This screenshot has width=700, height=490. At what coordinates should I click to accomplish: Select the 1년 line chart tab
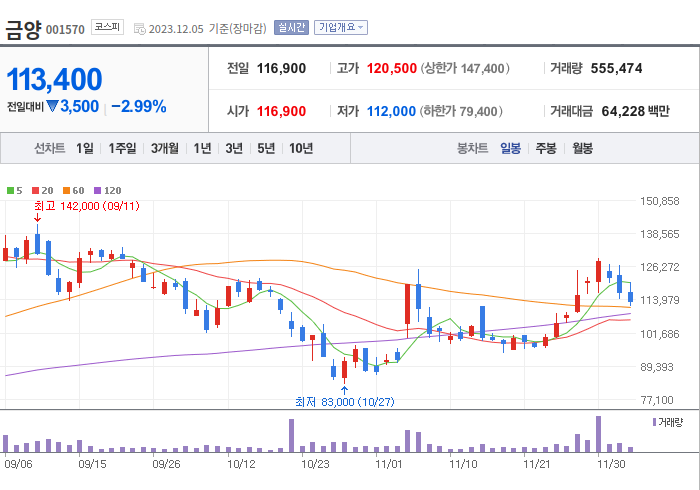202,148
